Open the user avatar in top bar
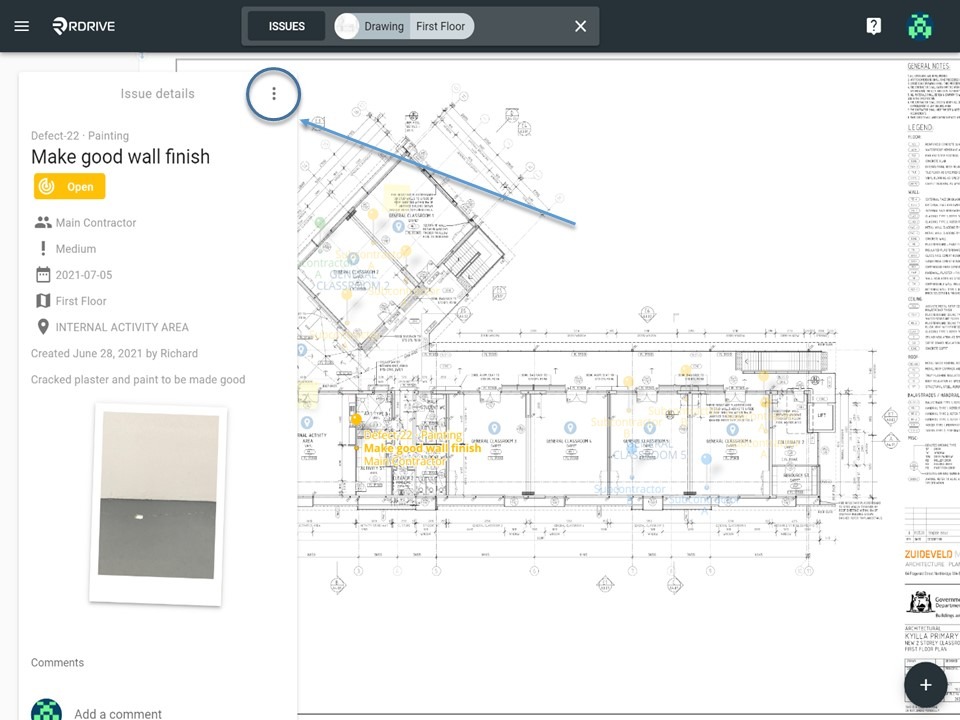The width and height of the screenshot is (960, 720). click(920, 26)
